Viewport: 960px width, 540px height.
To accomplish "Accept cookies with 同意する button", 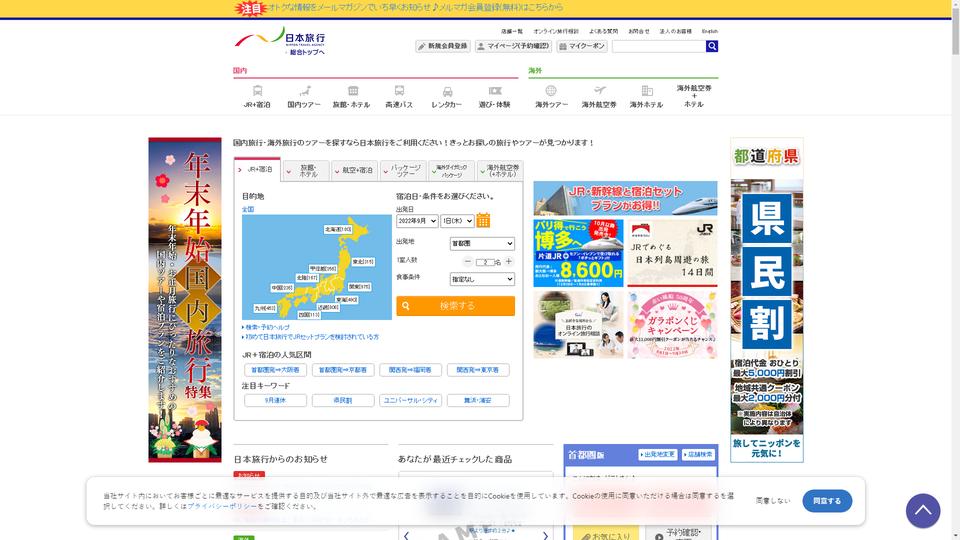I will tap(827, 501).
